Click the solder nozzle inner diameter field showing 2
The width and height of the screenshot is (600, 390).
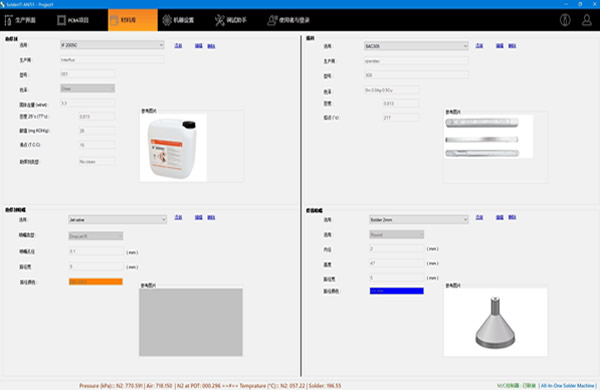pyautogui.click(x=397, y=249)
